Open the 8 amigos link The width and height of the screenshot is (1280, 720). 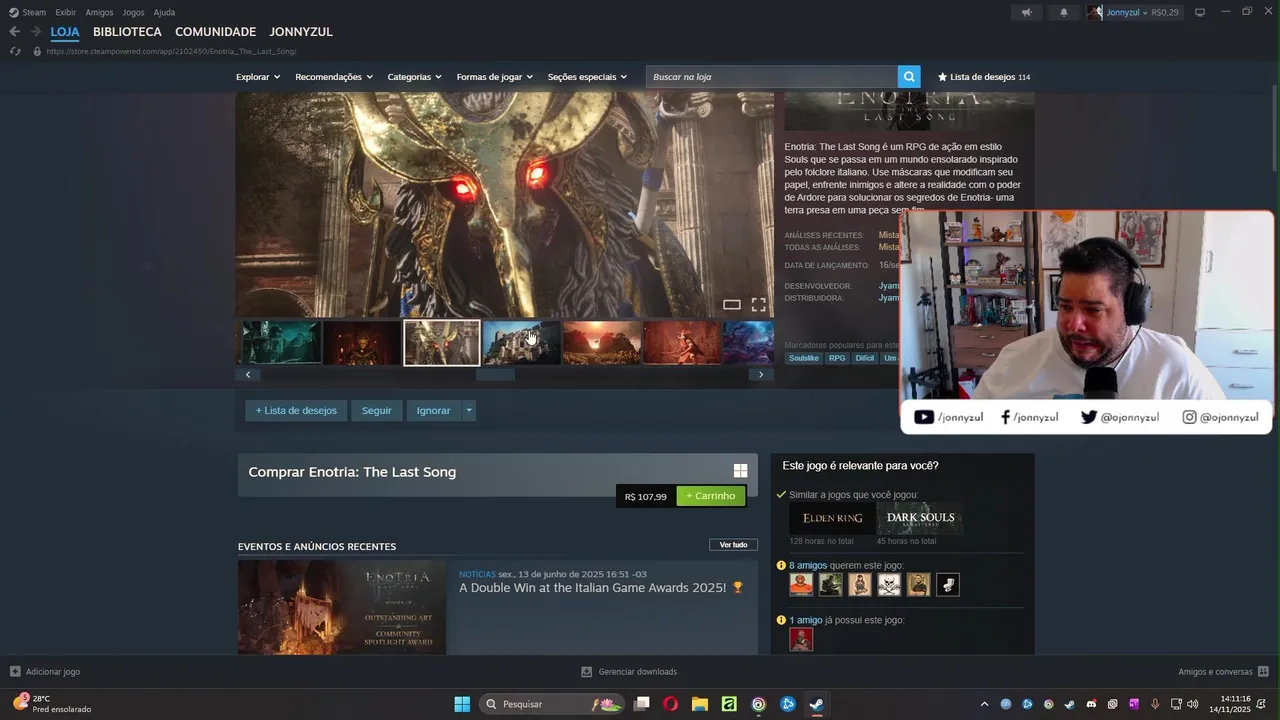tap(808, 565)
